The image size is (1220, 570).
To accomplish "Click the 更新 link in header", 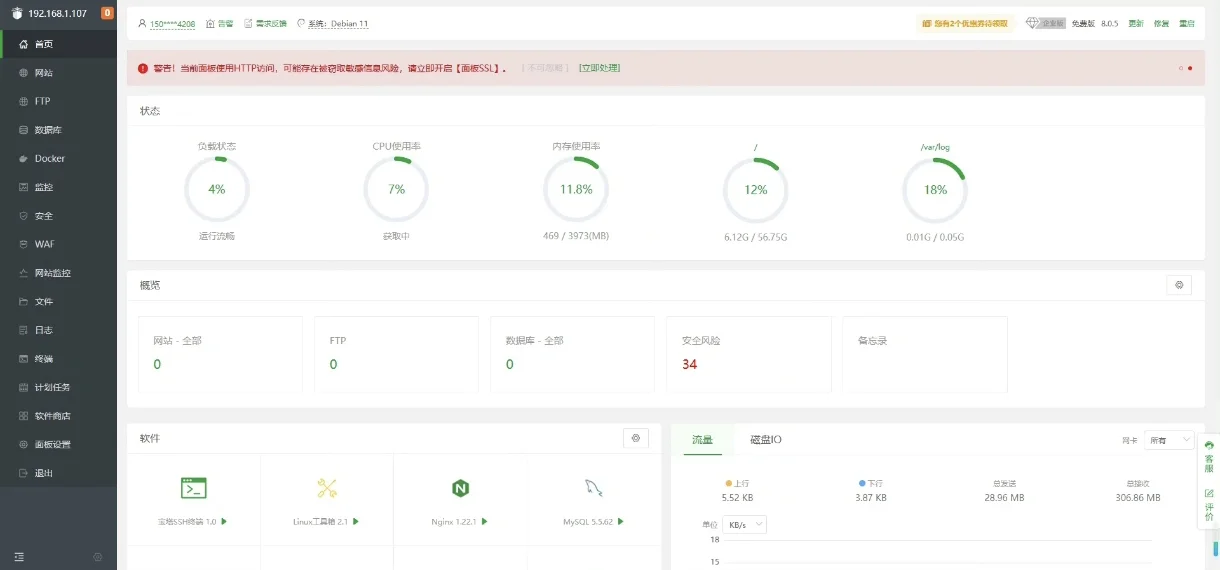I will pos(1136,23).
